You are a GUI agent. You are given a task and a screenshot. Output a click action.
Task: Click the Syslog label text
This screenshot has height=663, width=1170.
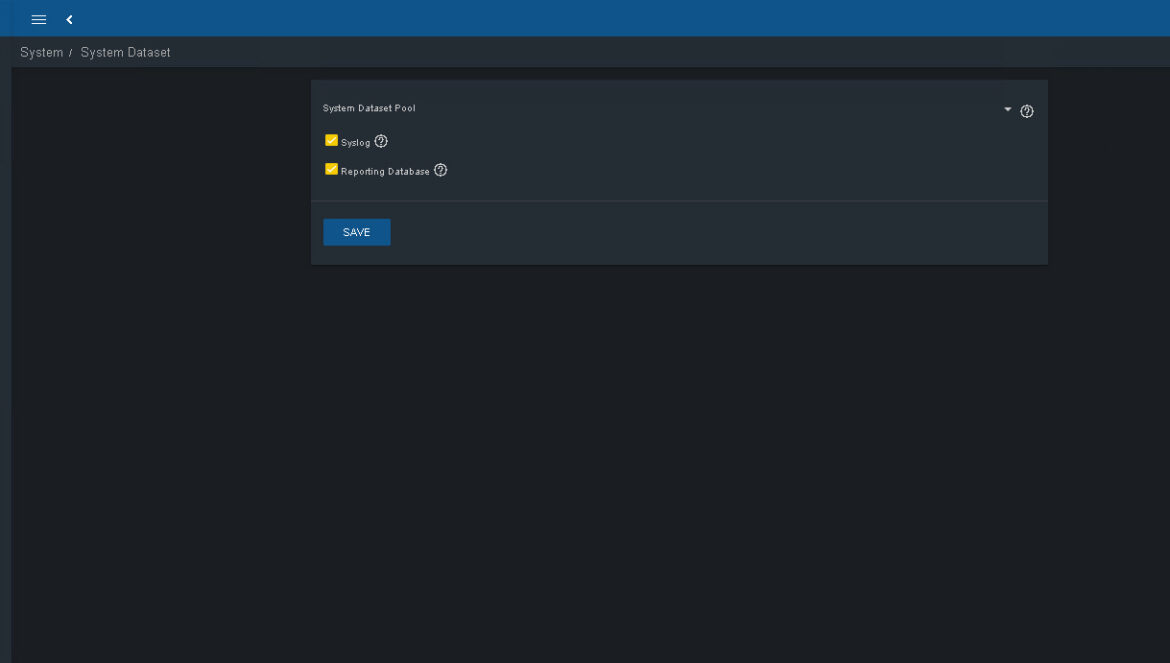[355, 142]
